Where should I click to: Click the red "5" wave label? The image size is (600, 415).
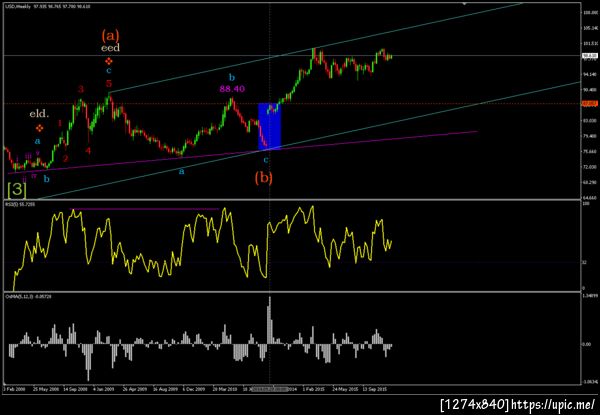coord(109,83)
